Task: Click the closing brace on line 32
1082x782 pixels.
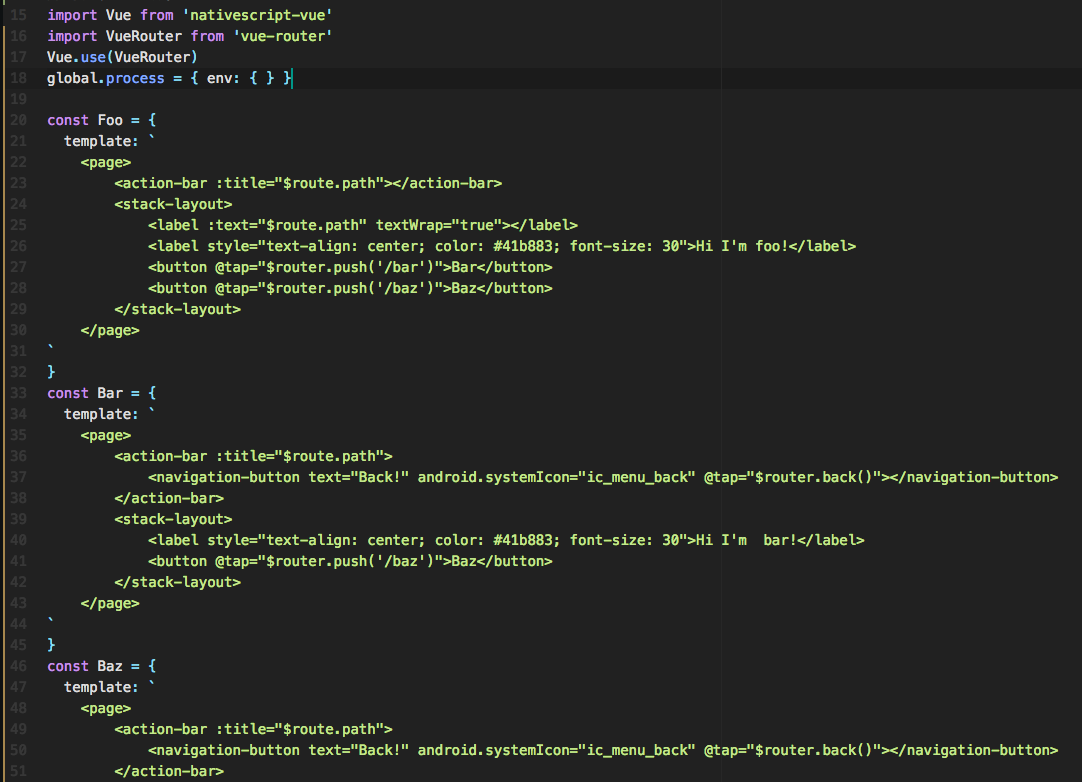Action: pos(51,372)
